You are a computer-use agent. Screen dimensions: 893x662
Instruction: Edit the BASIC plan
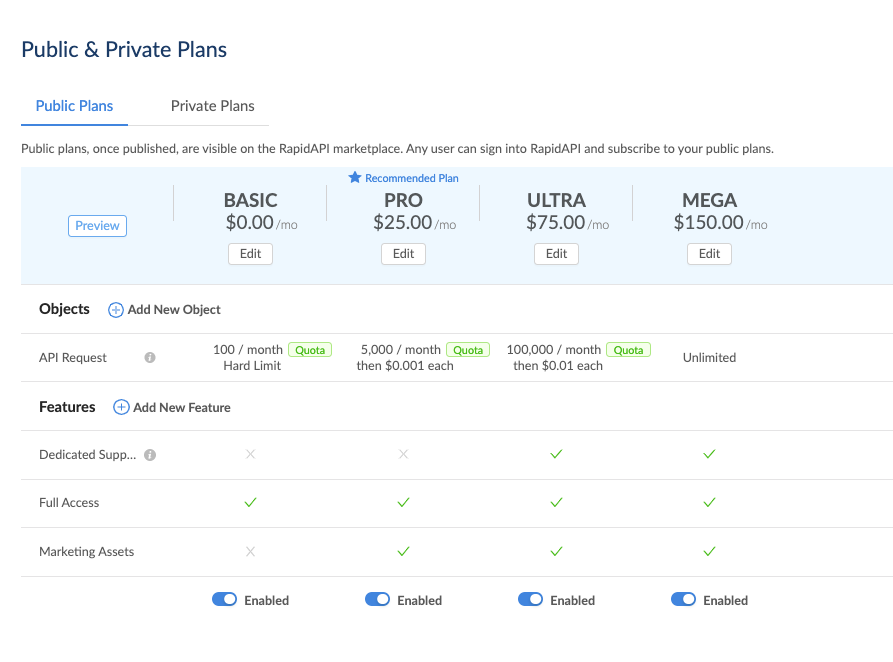[x=251, y=254]
